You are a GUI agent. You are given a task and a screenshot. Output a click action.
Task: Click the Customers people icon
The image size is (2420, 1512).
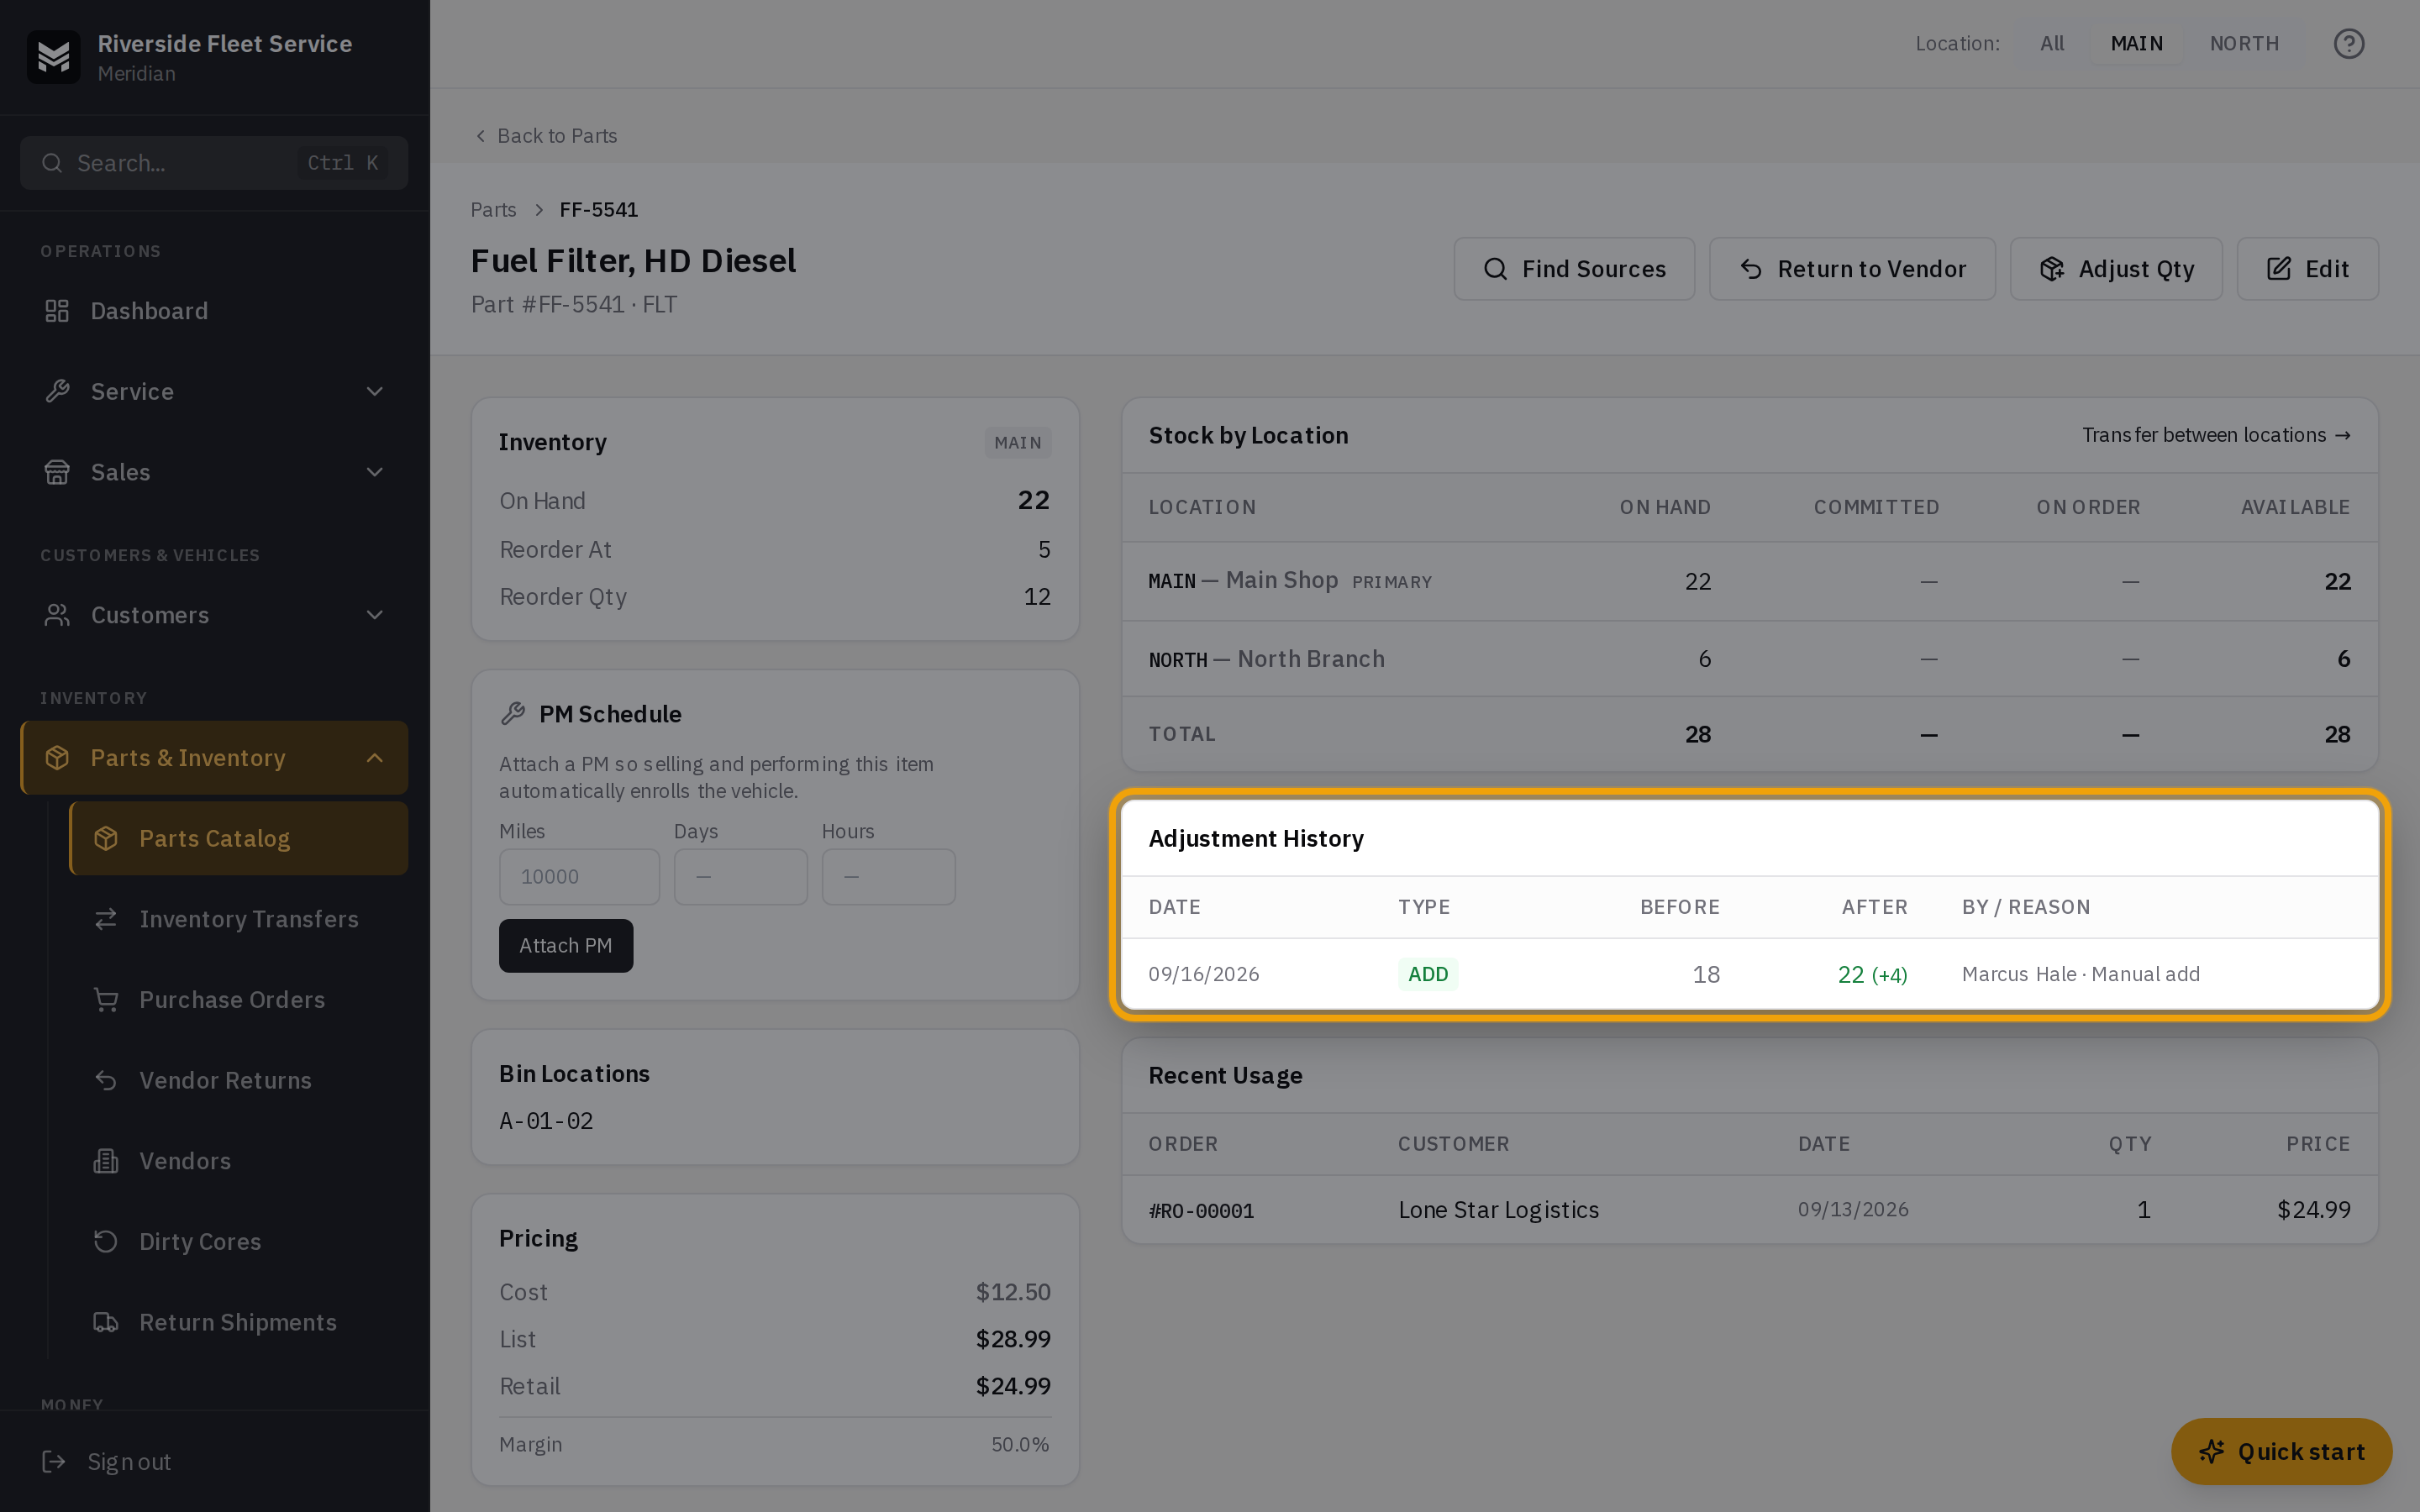(57, 615)
